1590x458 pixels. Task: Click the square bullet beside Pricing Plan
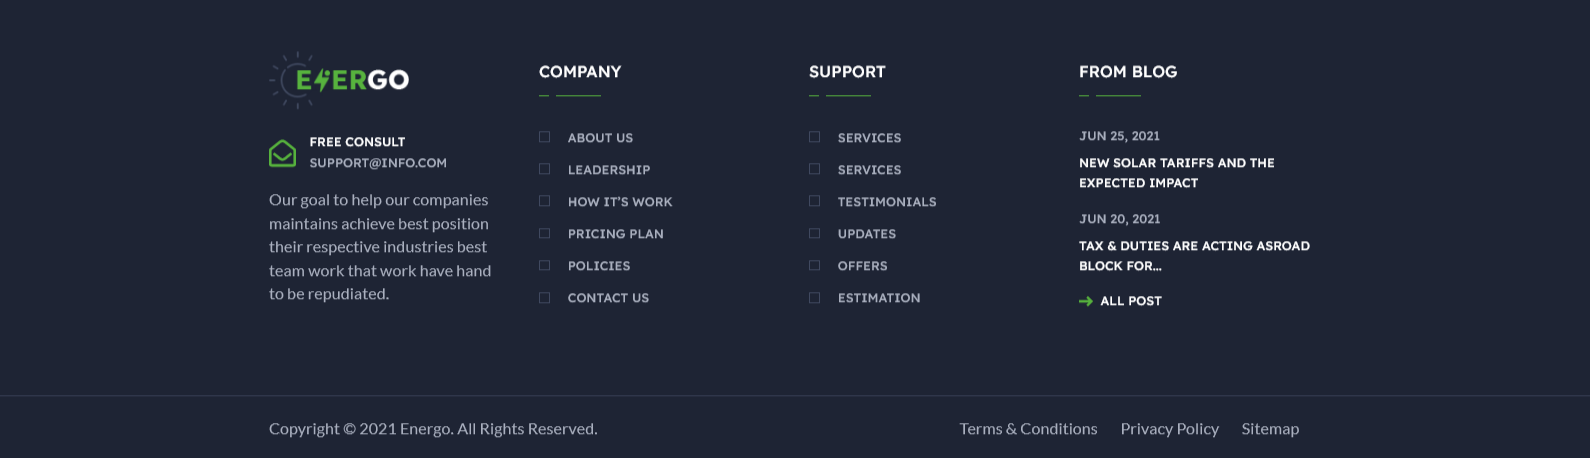pos(545,233)
